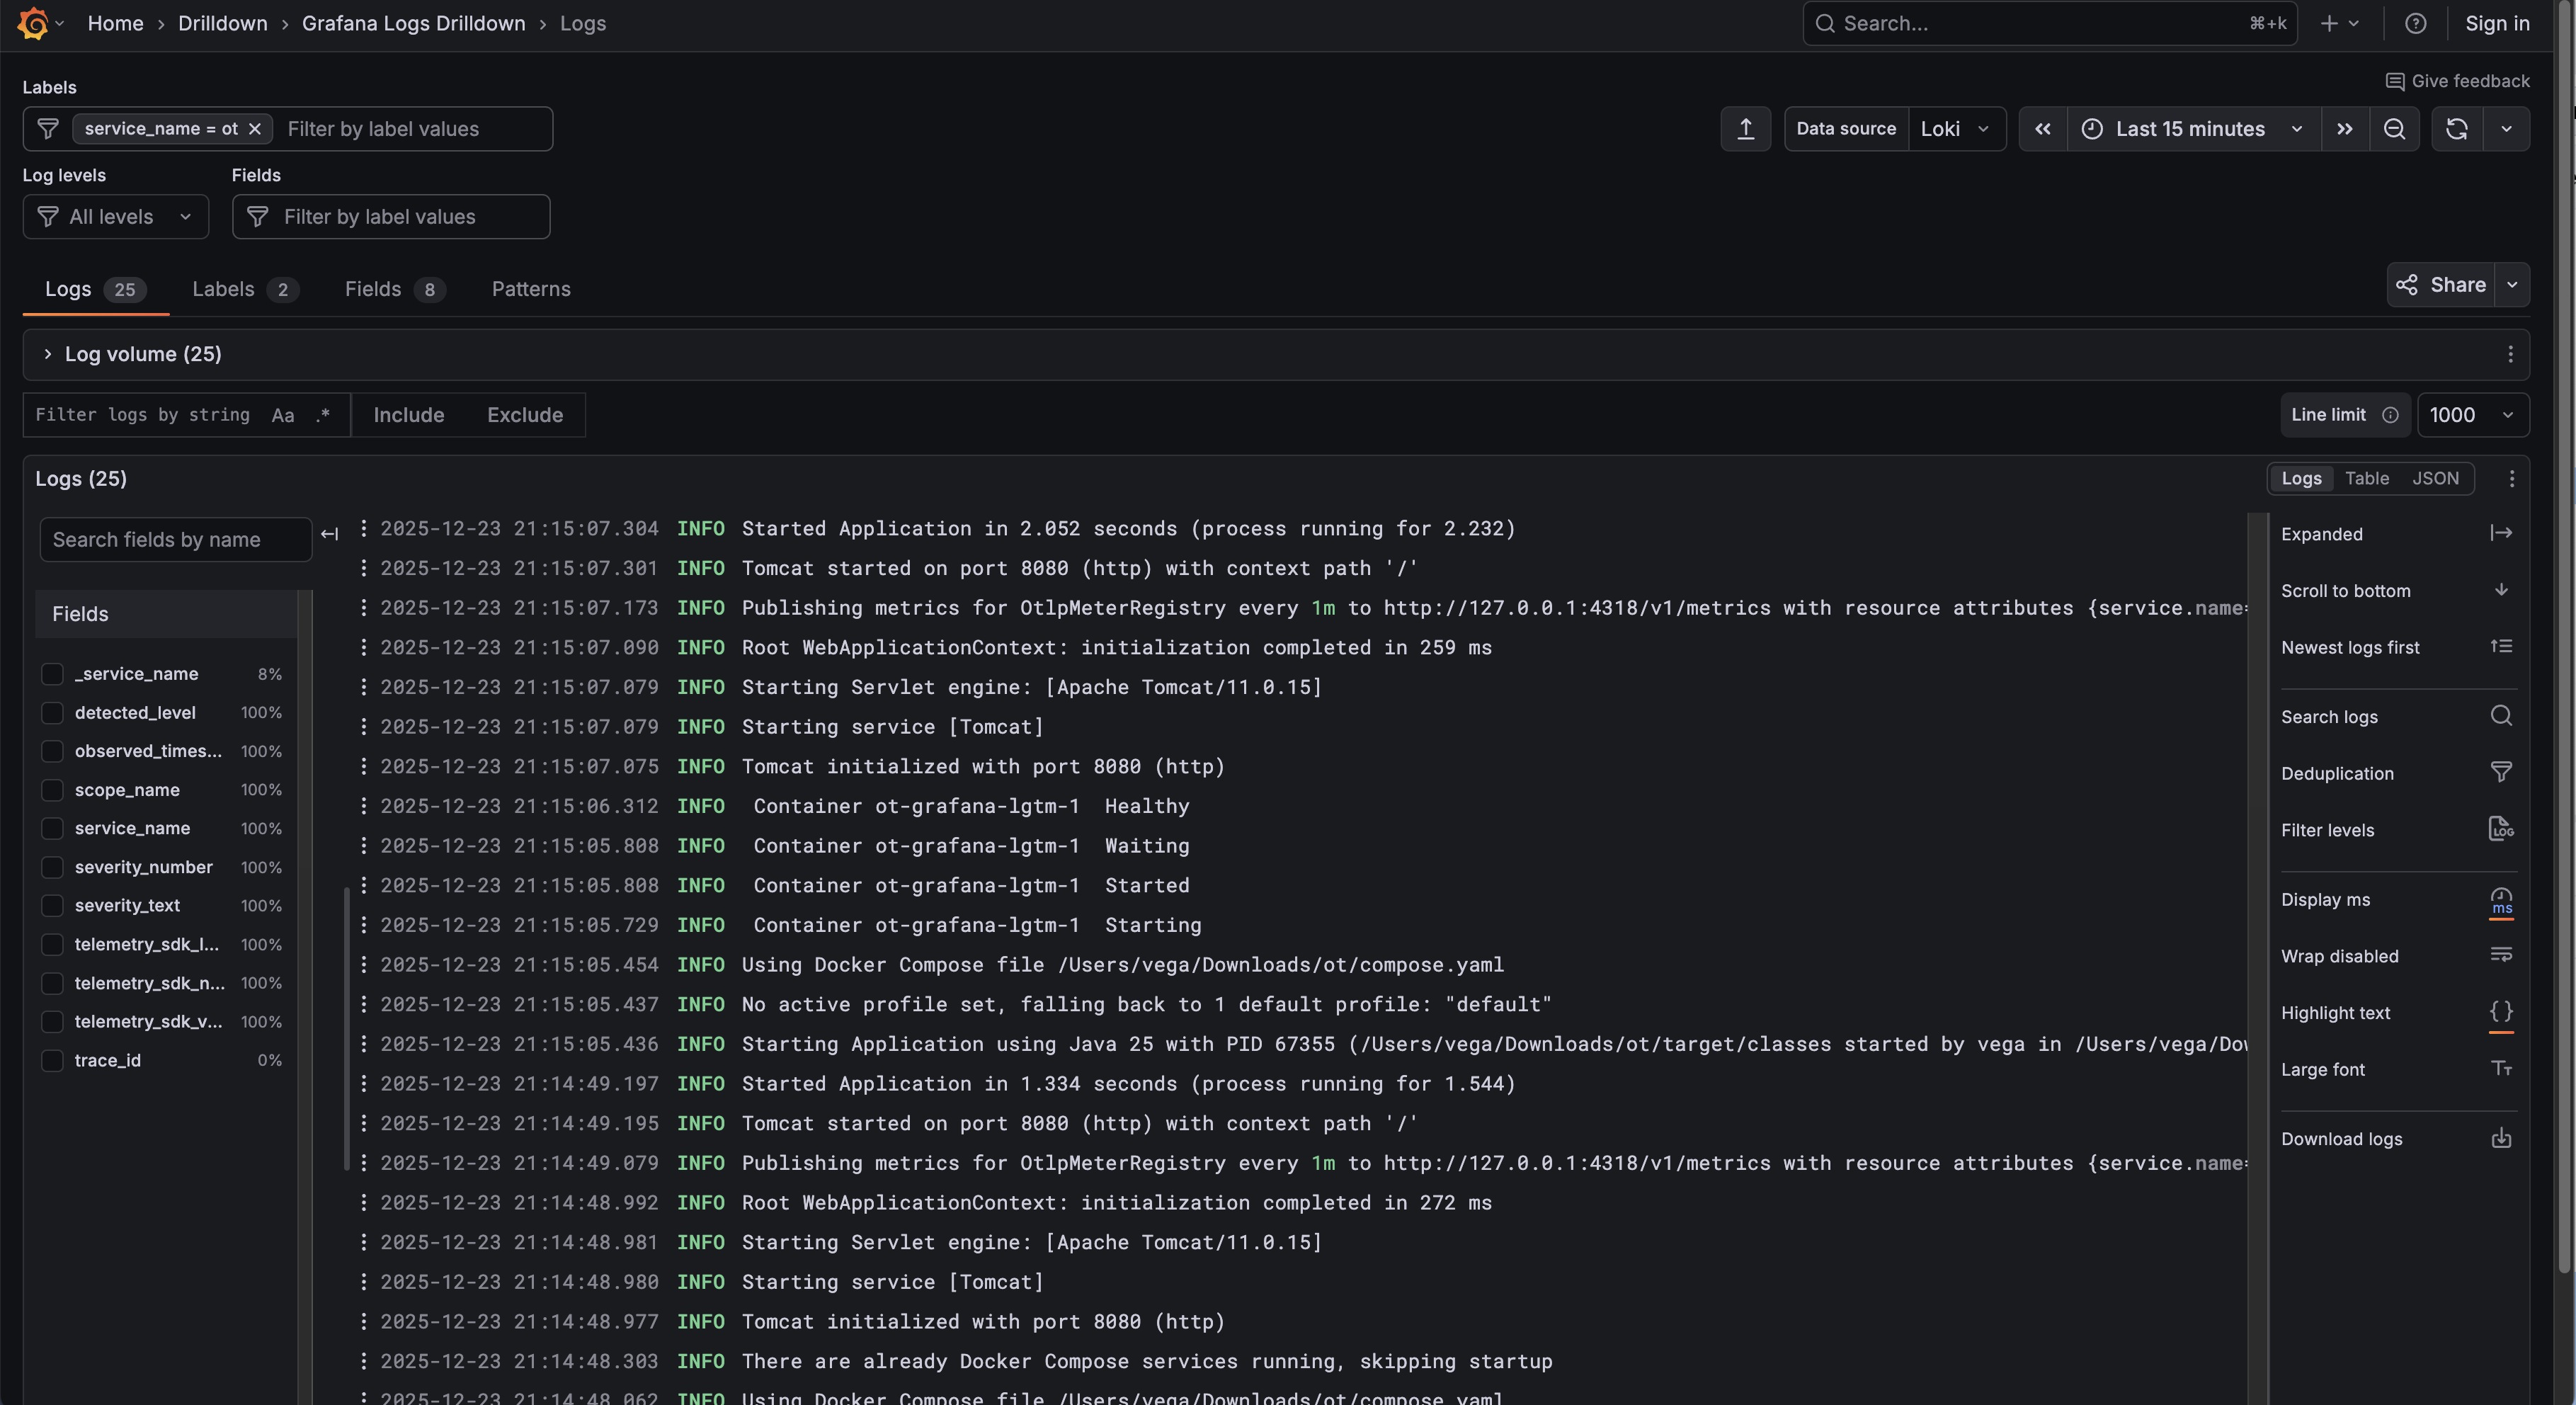Switch log view to JSON
2576x1405 pixels.
tap(2437, 478)
